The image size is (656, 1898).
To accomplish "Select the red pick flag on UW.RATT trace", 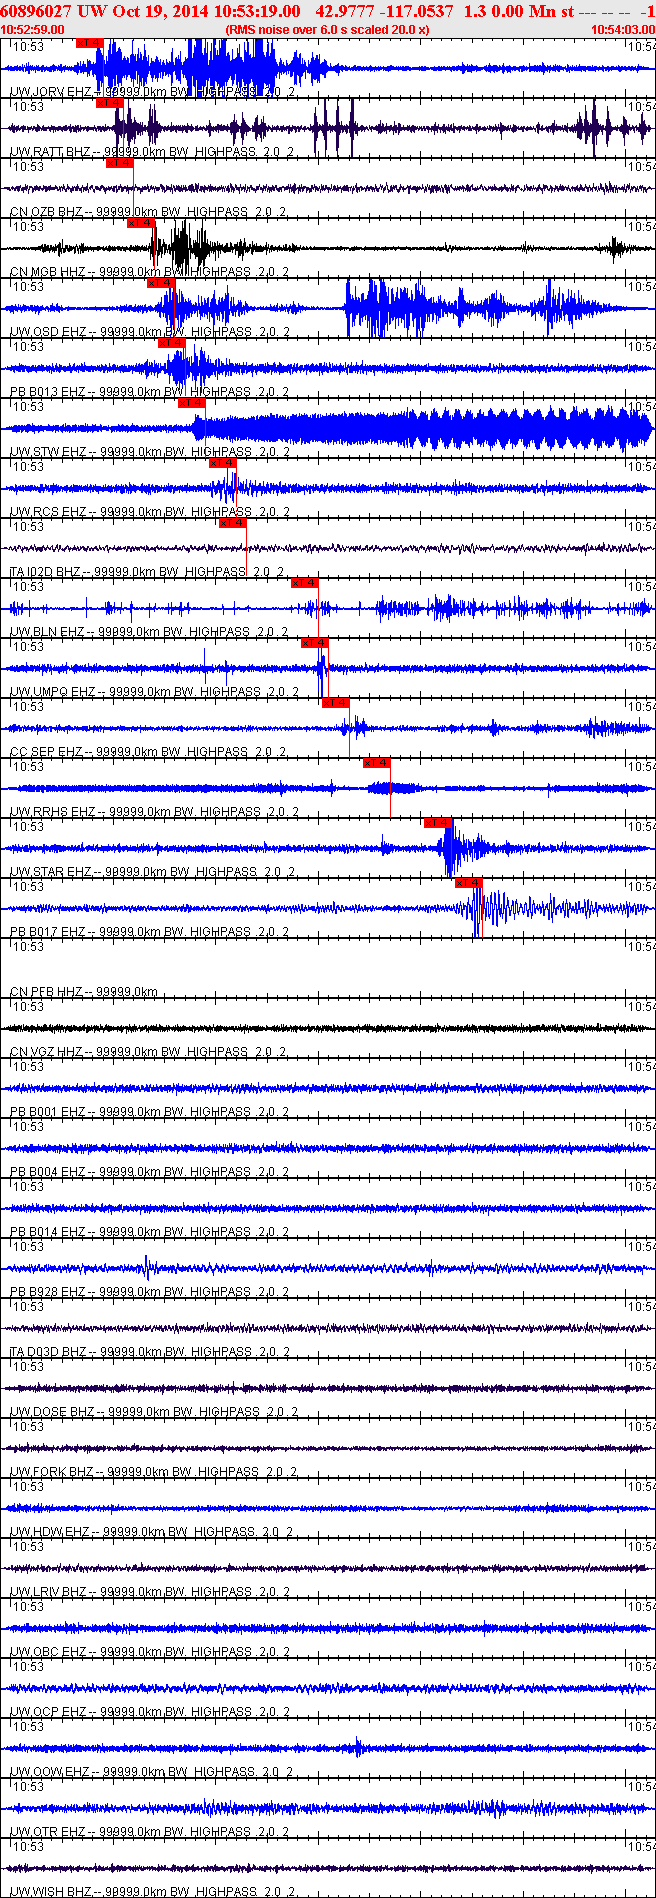I will pyautogui.click(x=109, y=103).
